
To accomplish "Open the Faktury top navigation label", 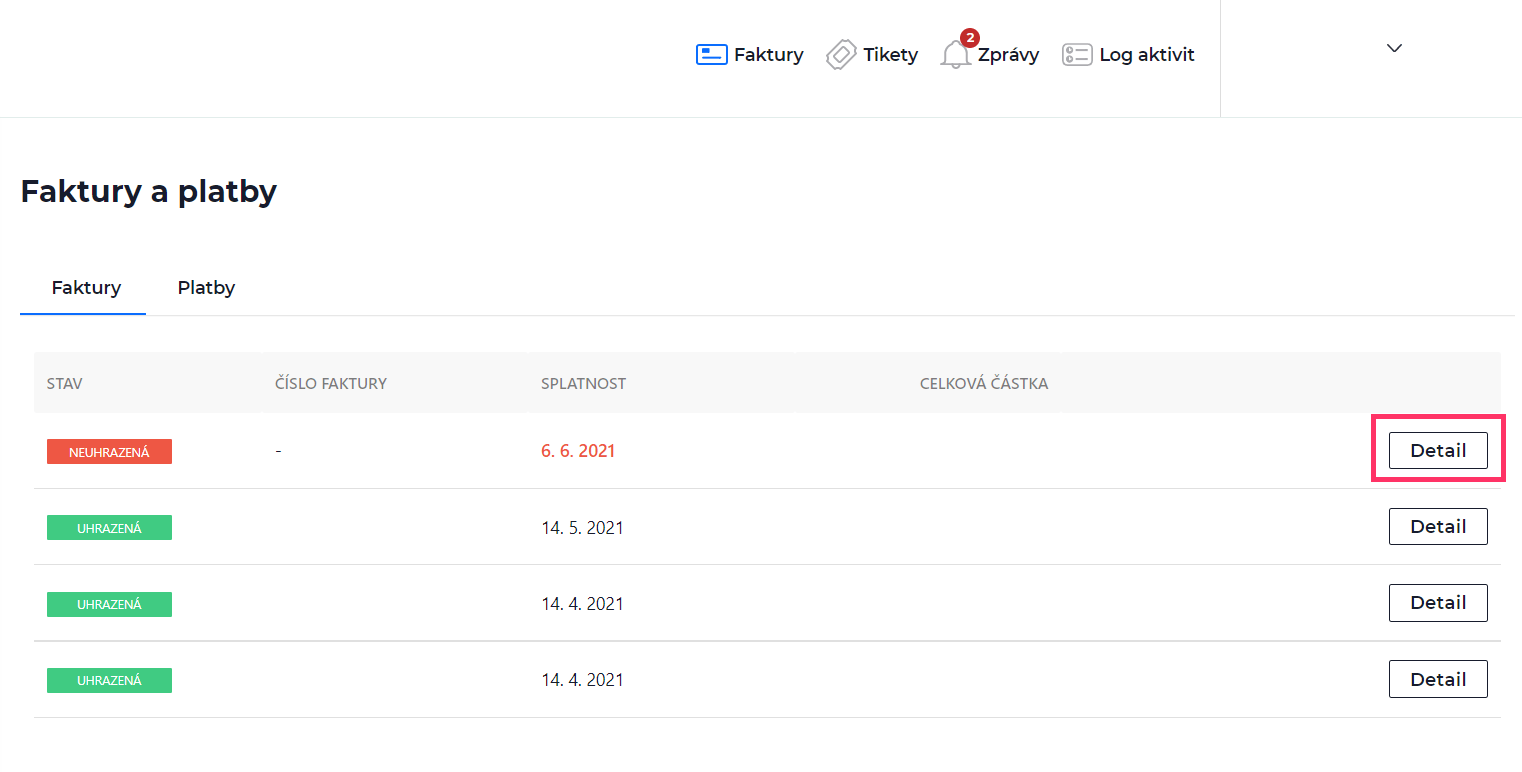I will pyautogui.click(x=768, y=55).
